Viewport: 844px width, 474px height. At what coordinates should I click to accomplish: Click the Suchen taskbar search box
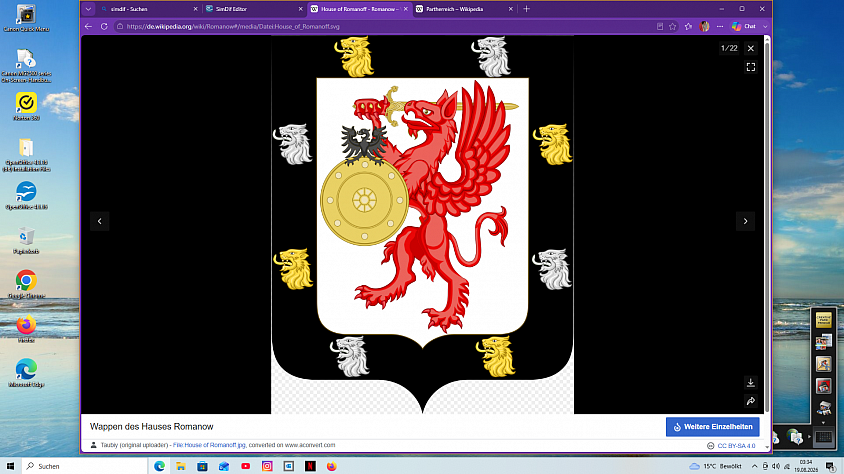[85, 466]
